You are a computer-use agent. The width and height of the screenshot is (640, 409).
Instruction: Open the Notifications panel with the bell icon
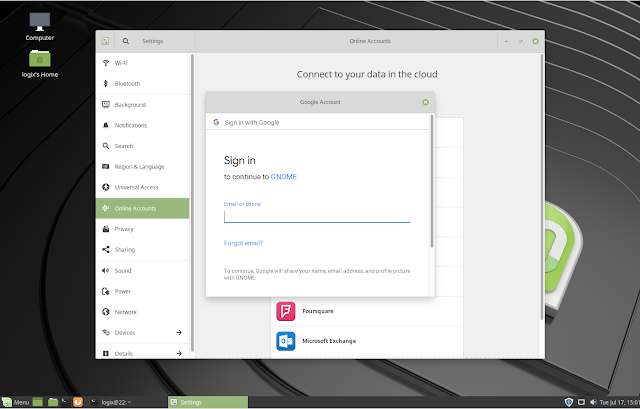click(x=131, y=125)
